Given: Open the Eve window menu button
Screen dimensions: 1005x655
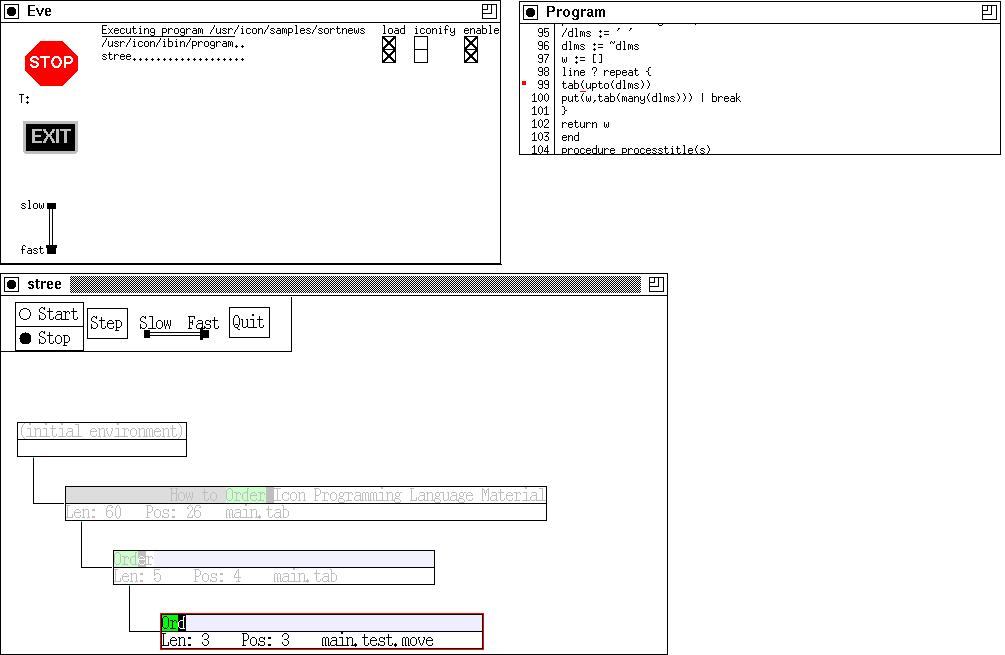Looking at the screenshot, I should [12, 12].
